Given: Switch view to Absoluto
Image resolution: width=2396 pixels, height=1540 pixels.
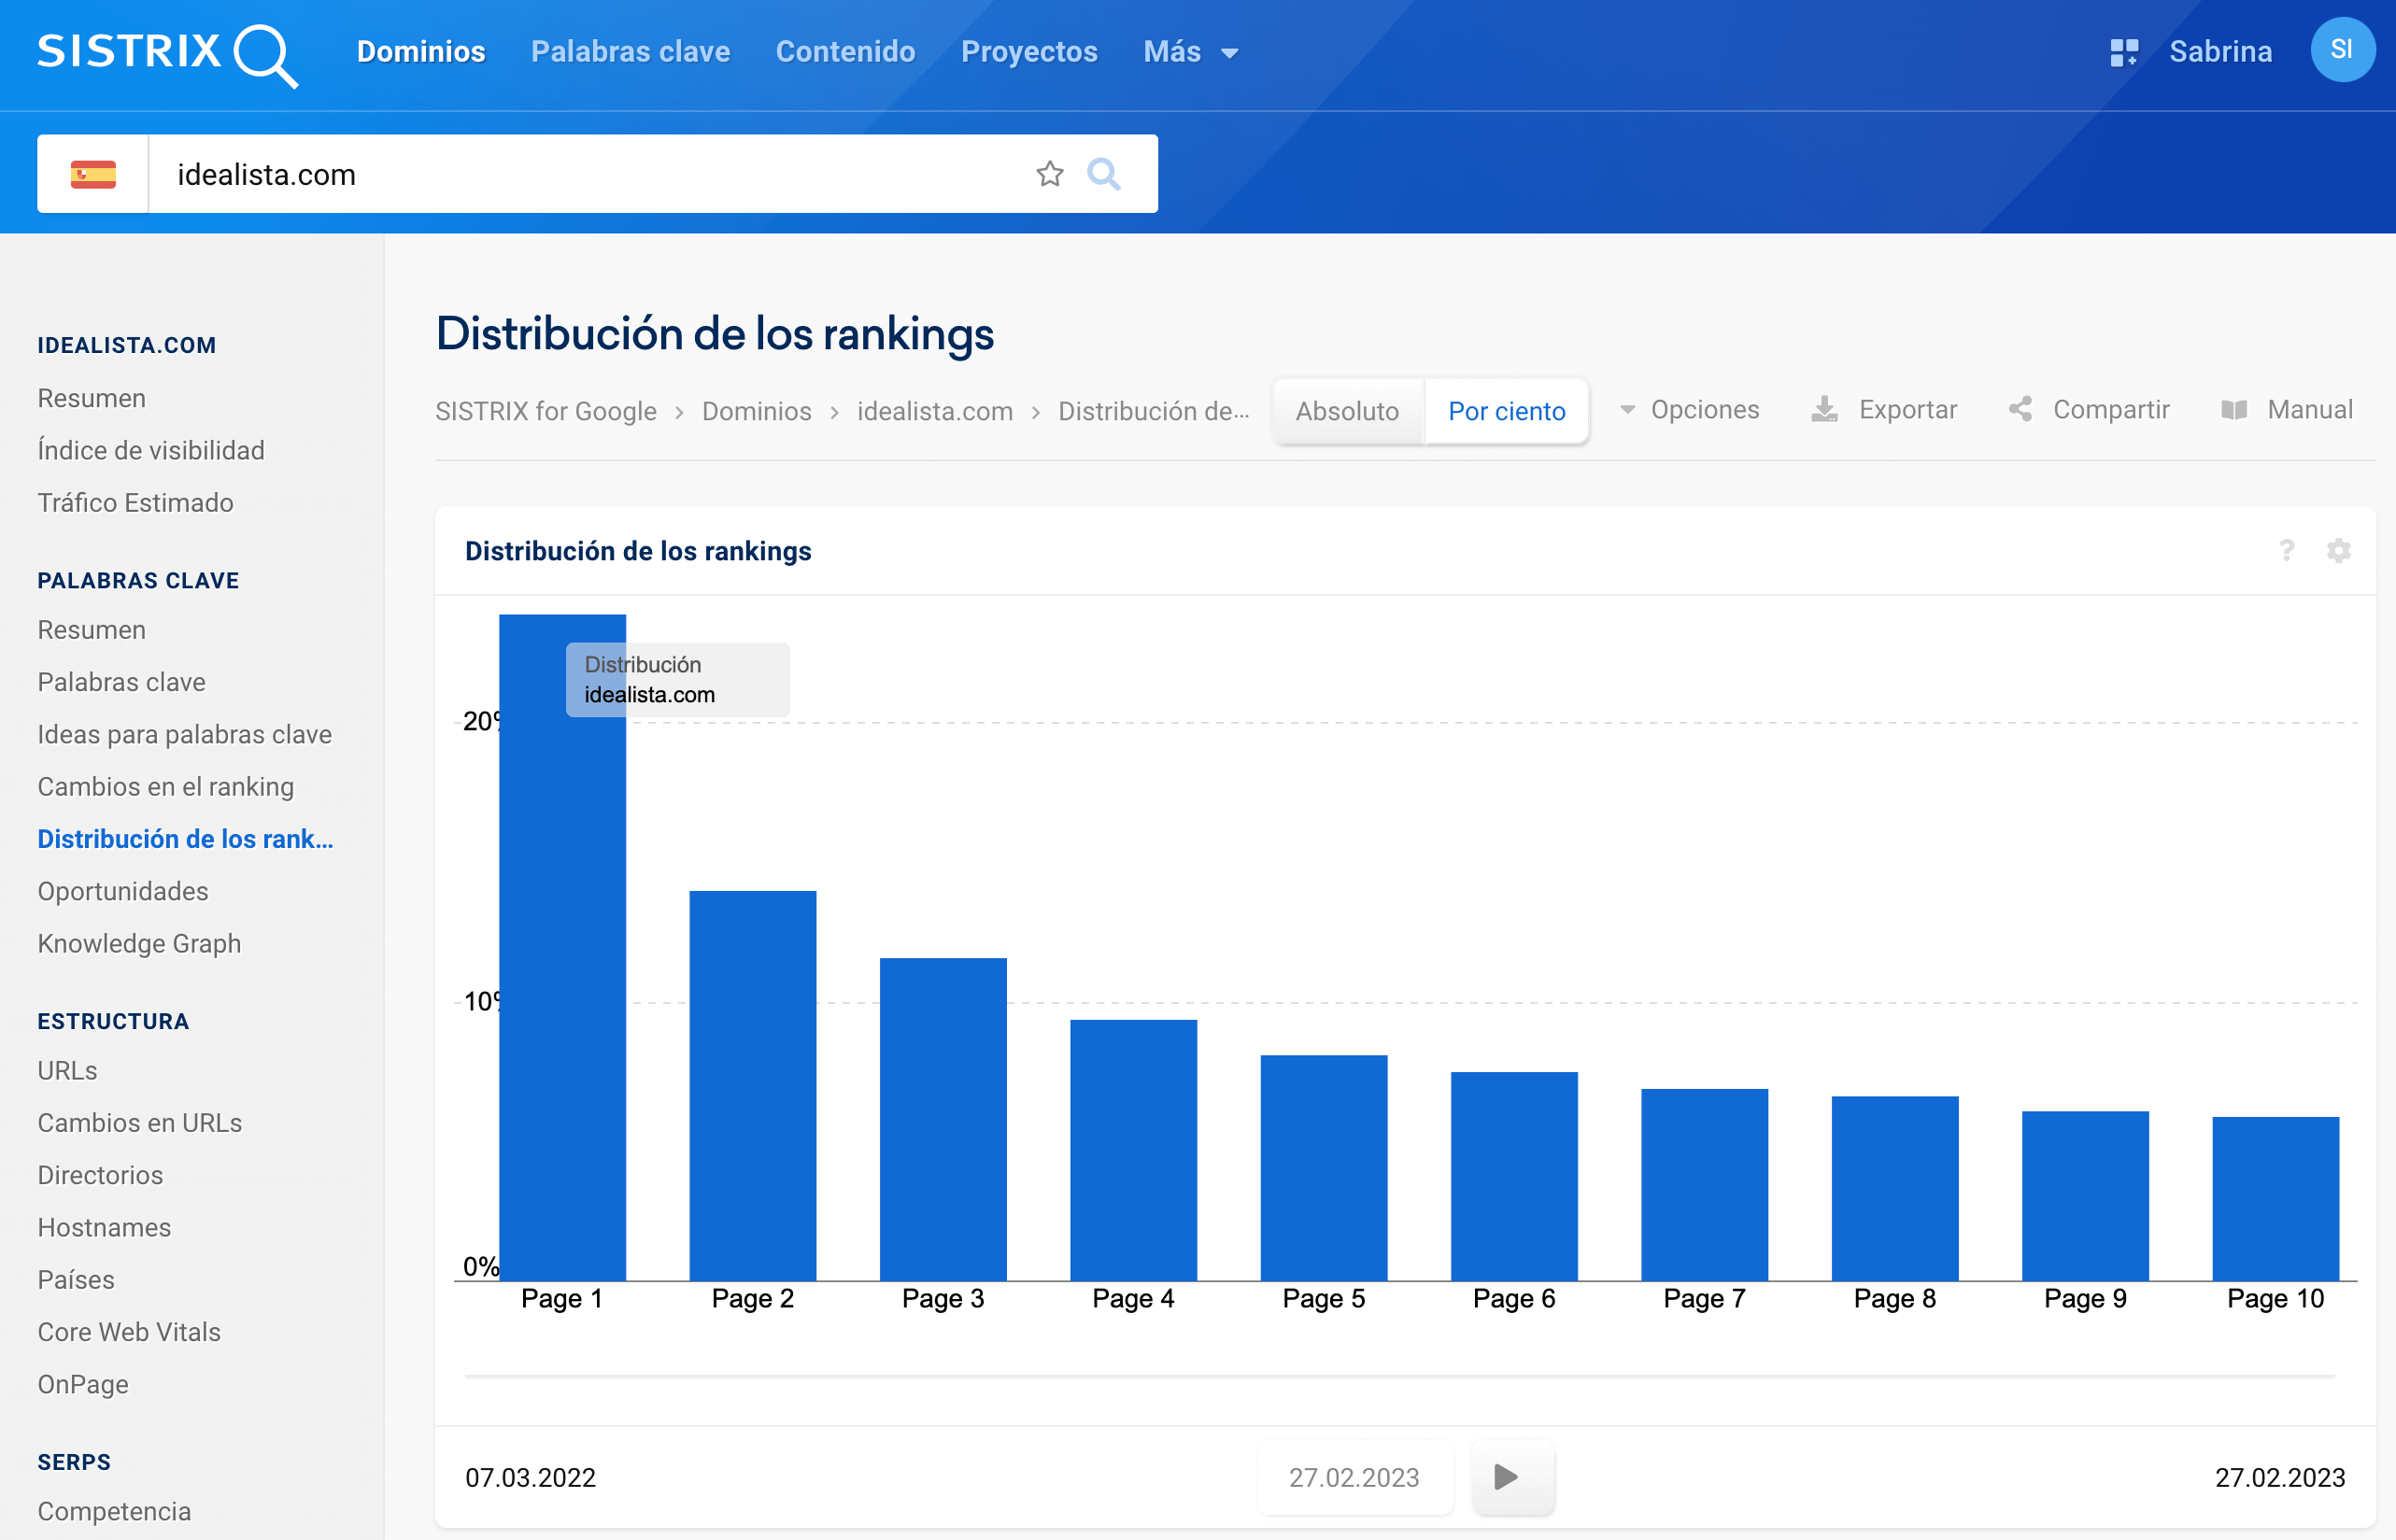Looking at the screenshot, I should coord(1346,411).
